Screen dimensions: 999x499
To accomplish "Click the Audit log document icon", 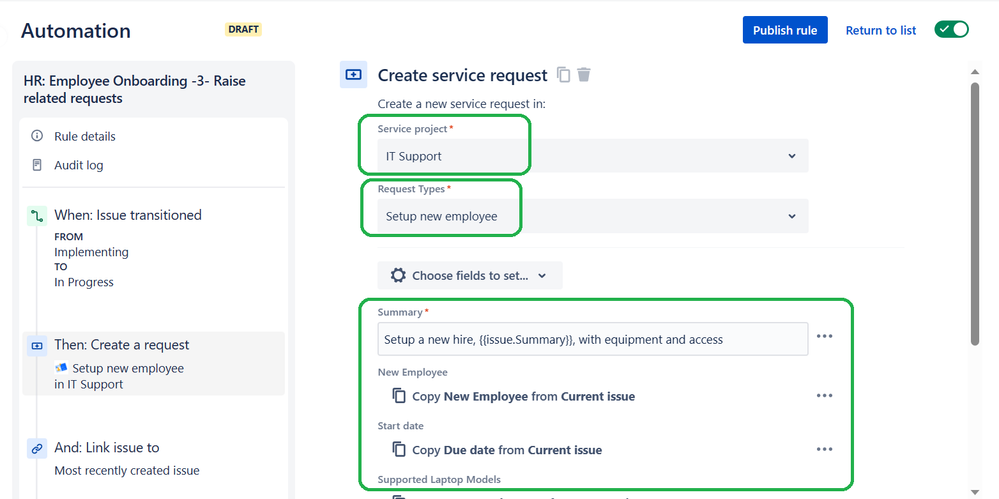I will pos(37,165).
